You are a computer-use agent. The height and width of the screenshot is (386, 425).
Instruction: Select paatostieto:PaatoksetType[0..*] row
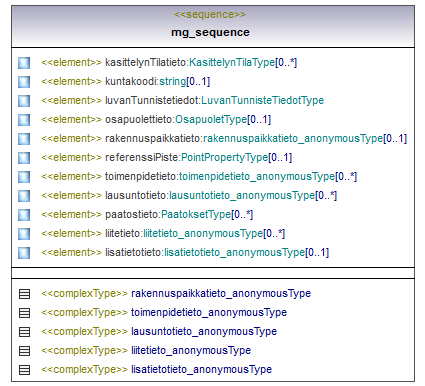click(x=147, y=215)
